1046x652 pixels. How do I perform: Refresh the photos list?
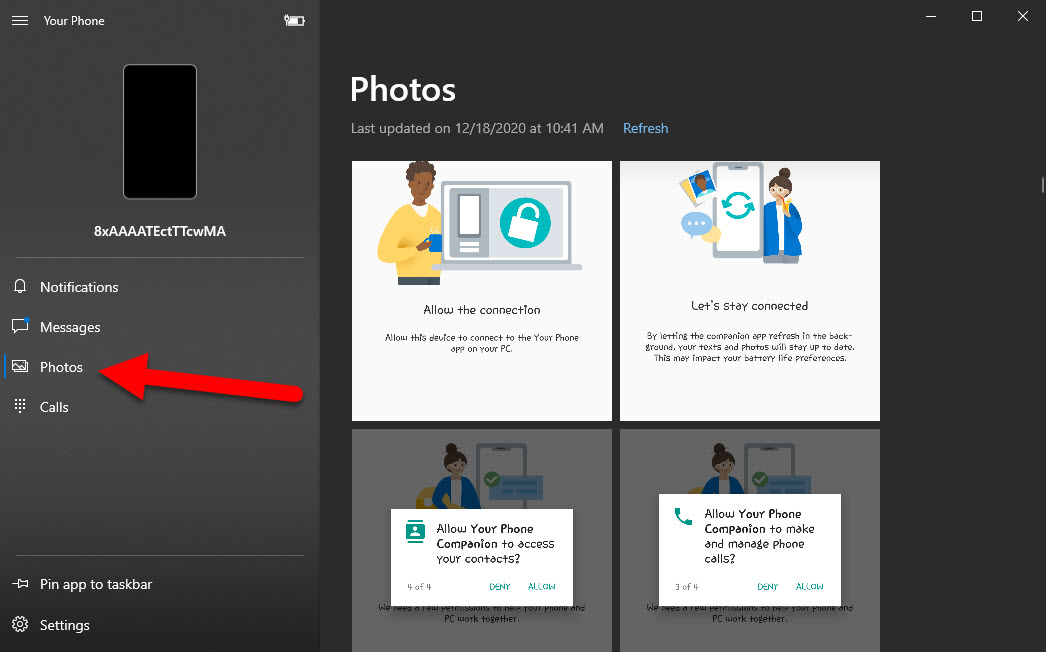tap(645, 128)
